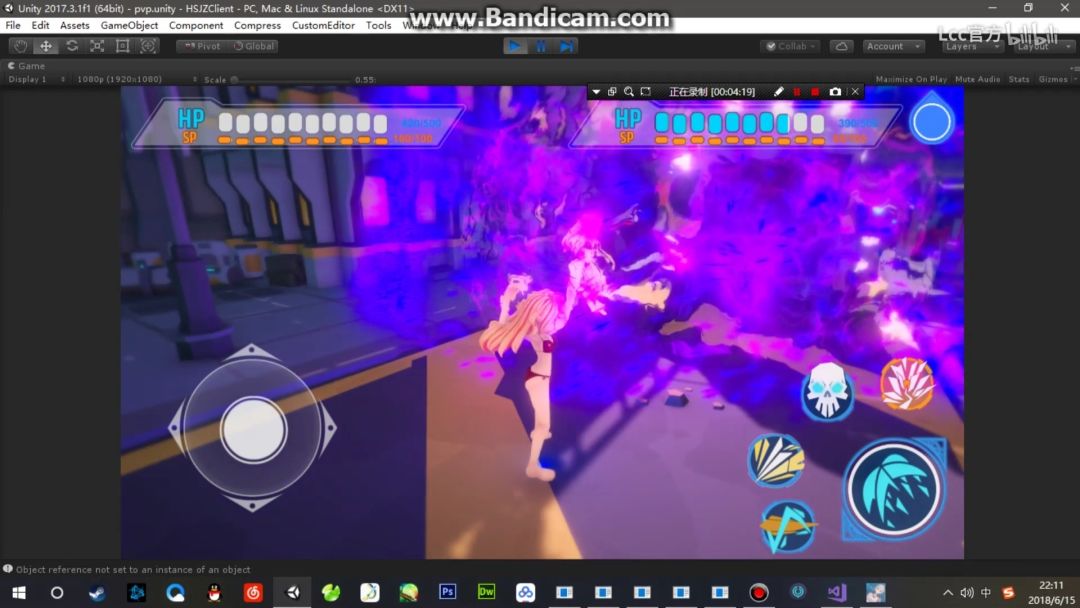Click the Bandicam window mode icon

coord(612,92)
